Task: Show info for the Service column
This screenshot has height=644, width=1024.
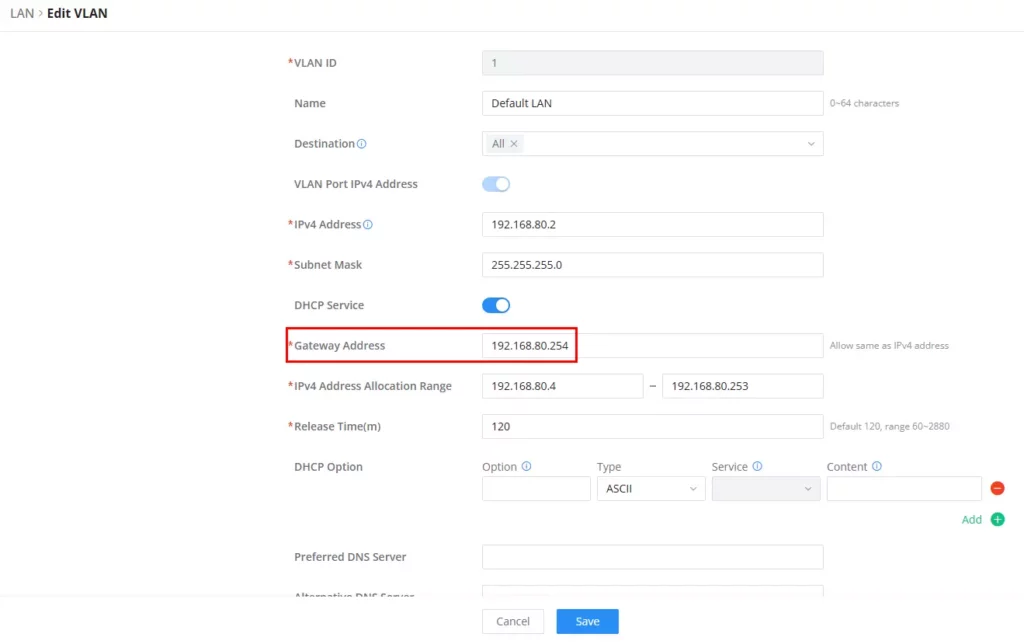Action: click(x=757, y=466)
